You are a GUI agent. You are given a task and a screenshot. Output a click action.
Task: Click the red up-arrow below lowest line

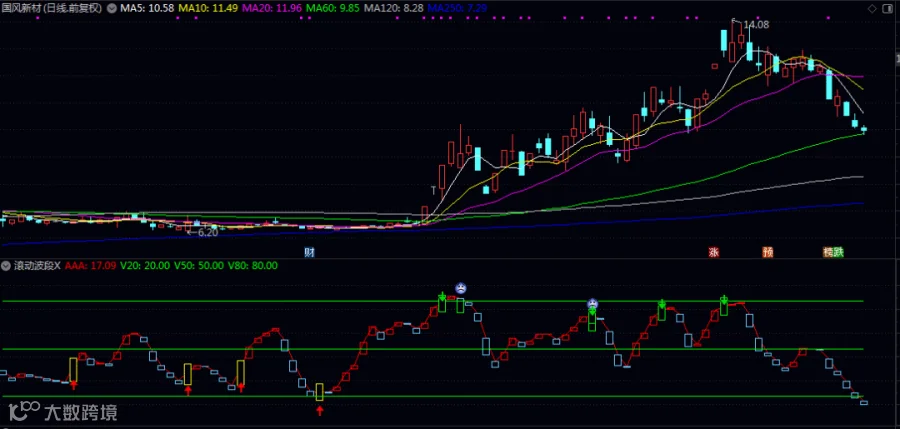click(320, 410)
